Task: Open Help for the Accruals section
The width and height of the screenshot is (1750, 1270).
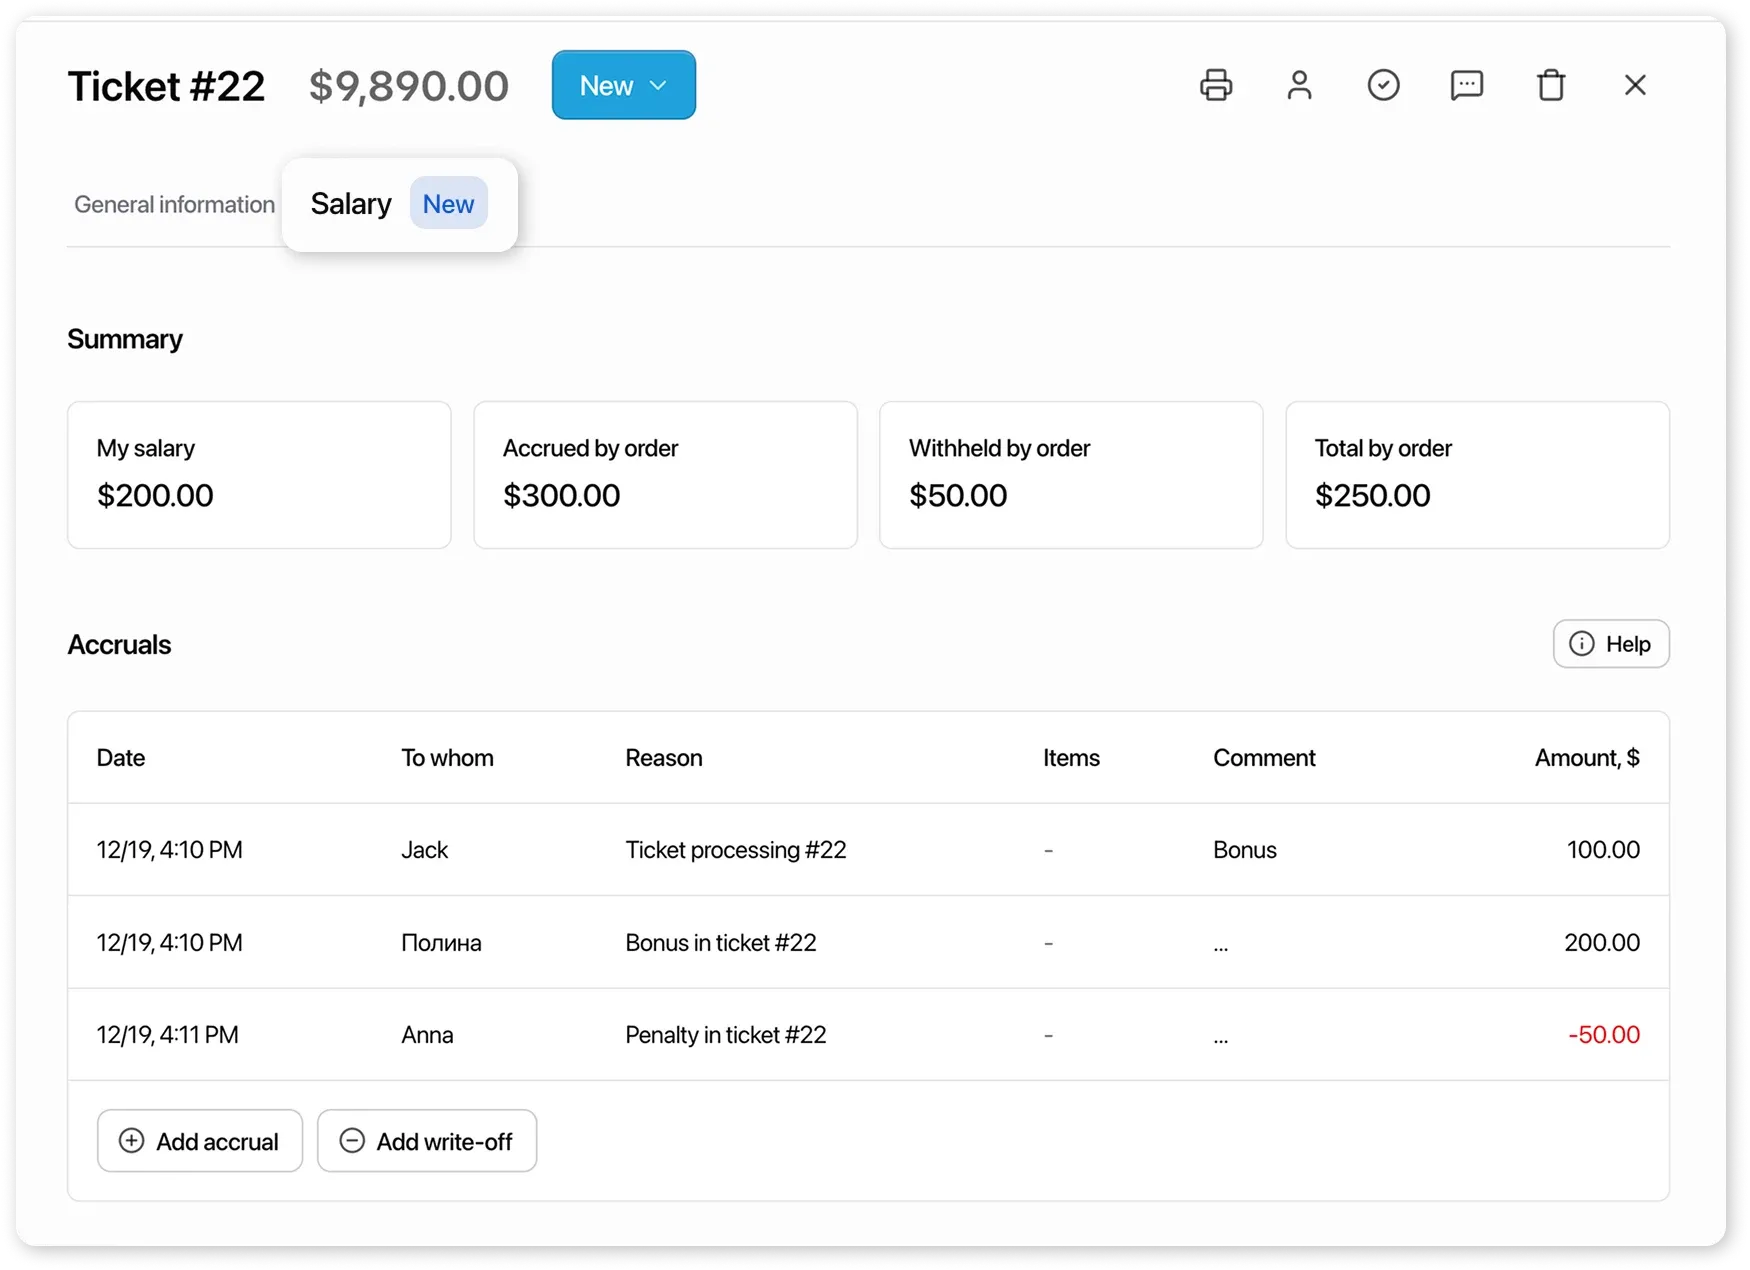Action: [x=1611, y=644]
